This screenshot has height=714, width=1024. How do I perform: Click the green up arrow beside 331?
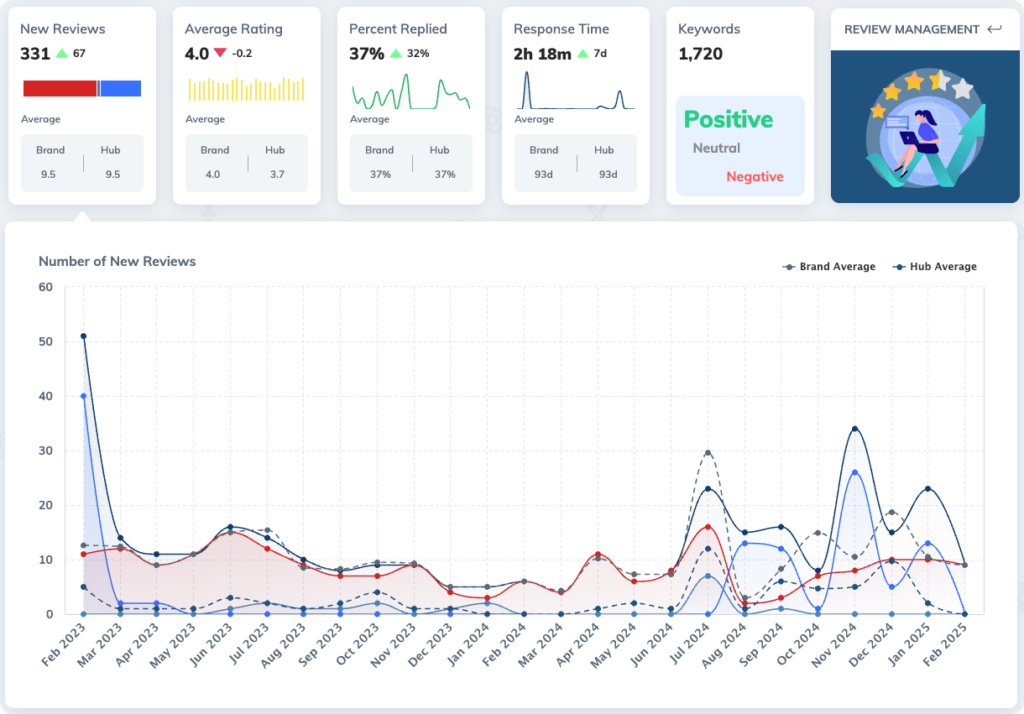(x=63, y=53)
